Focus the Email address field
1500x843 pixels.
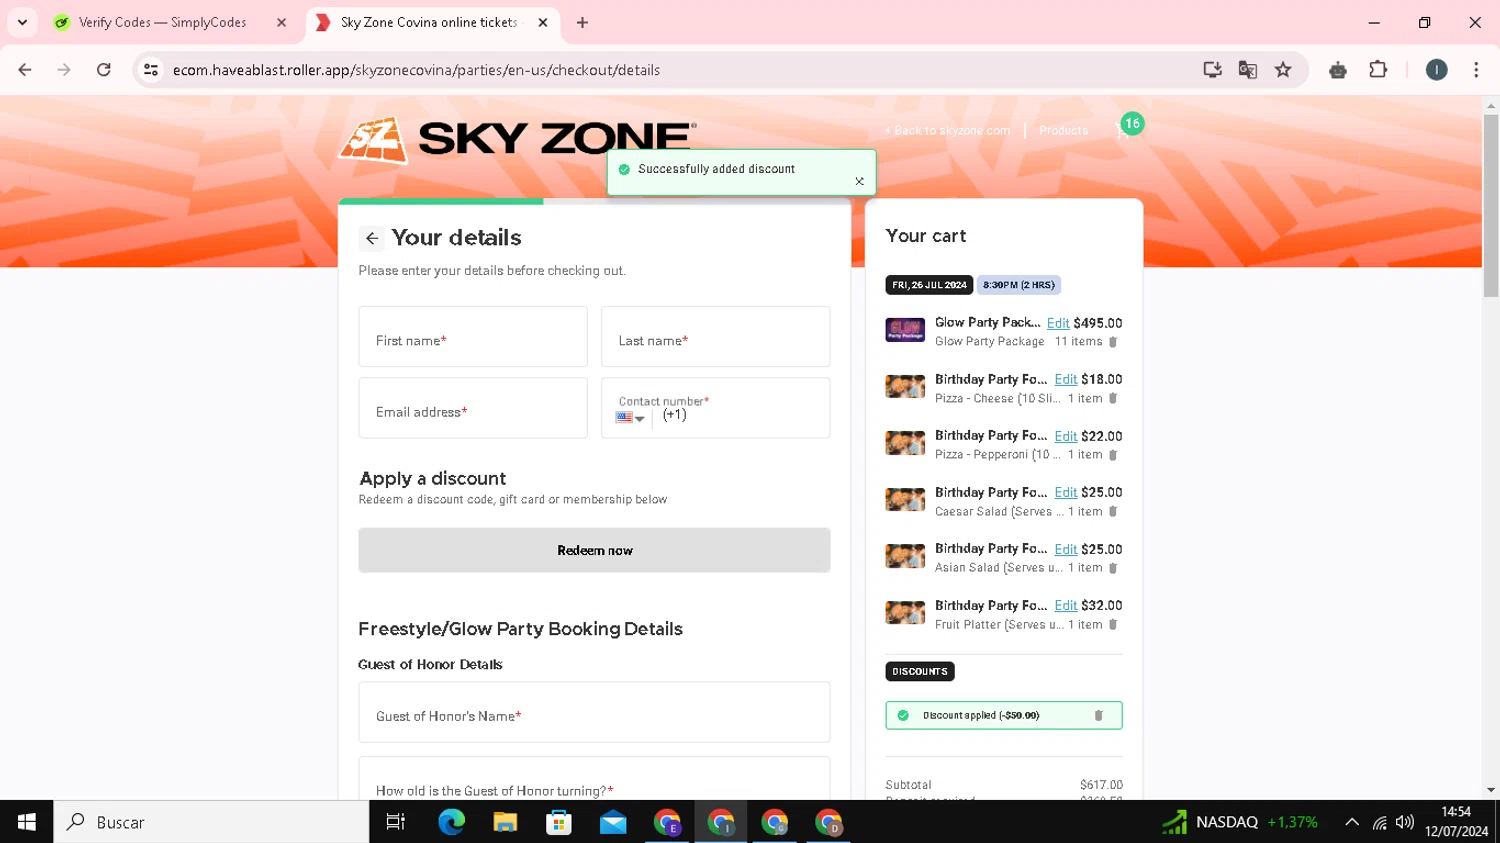[473, 408]
